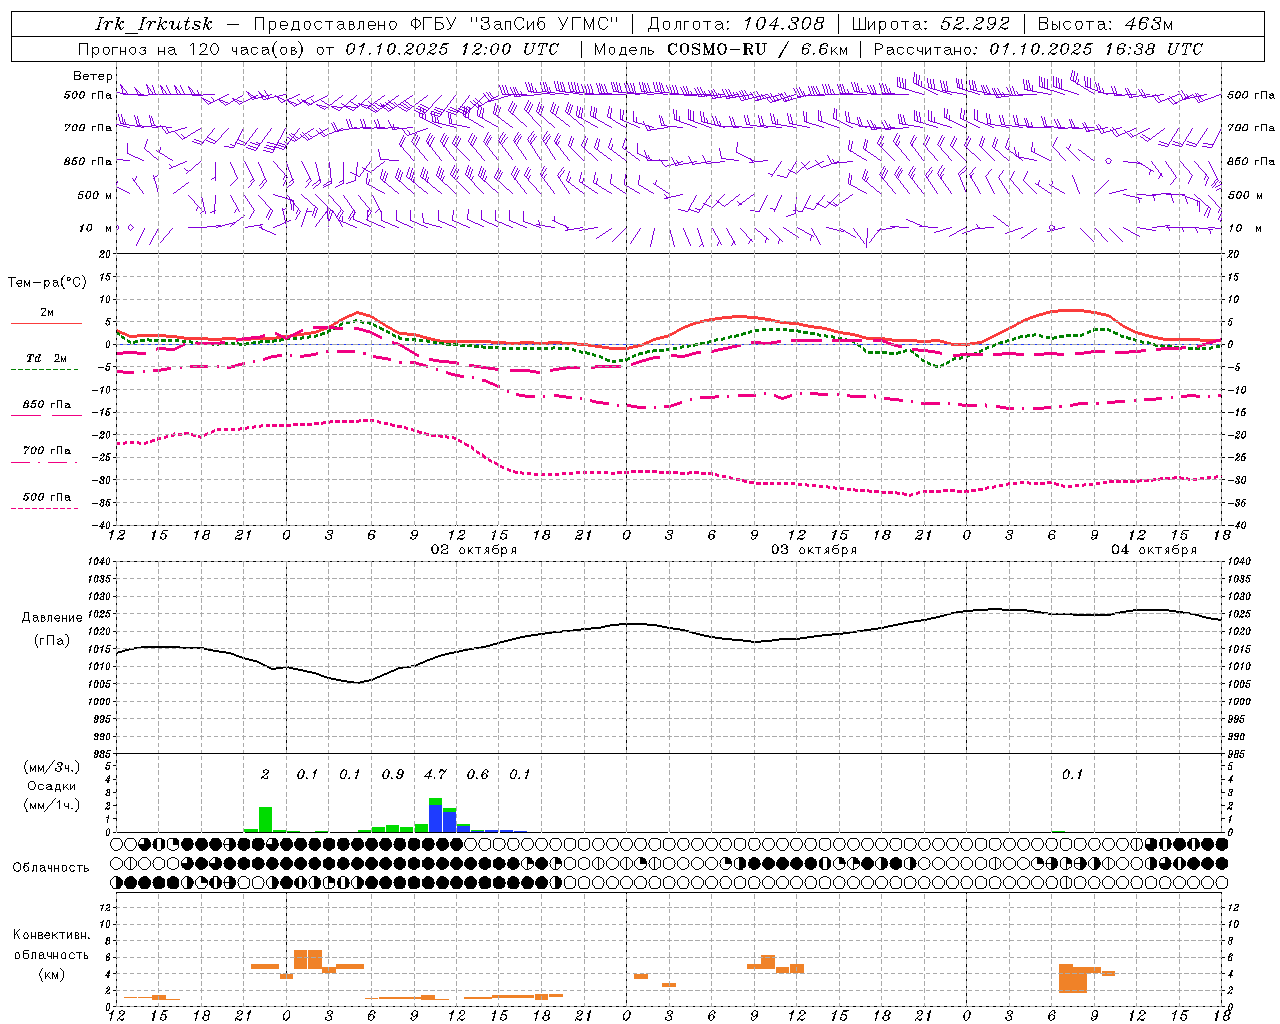Click the "850 гПа" temperature legend entry
1280x1024 pixels.
(47, 405)
